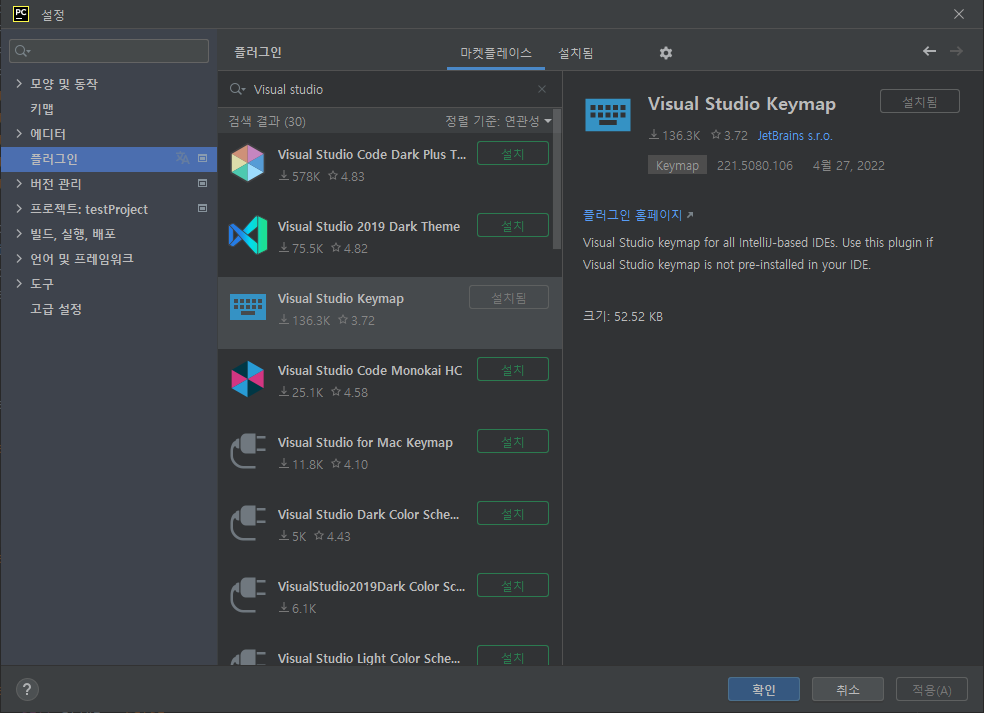Click Visual Studio for Mac Keymap icon
The image size is (984, 713).
(248, 451)
